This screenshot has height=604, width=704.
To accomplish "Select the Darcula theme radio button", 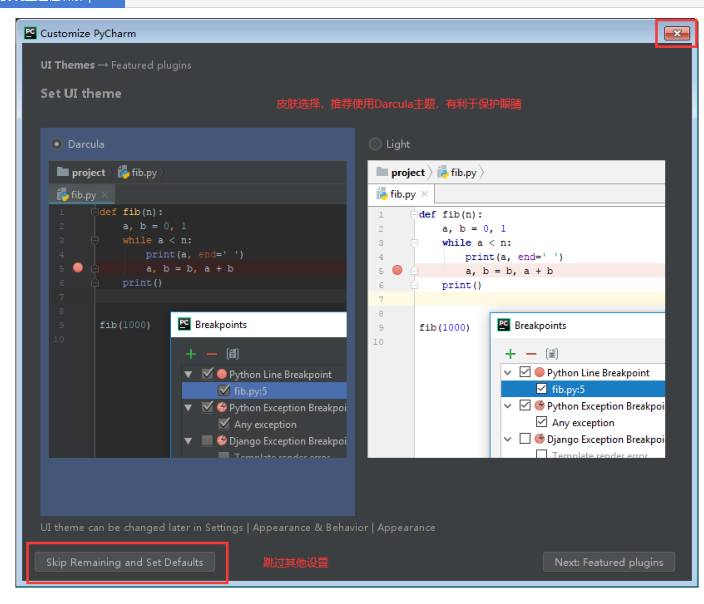I will pyautogui.click(x=57, y=144).
